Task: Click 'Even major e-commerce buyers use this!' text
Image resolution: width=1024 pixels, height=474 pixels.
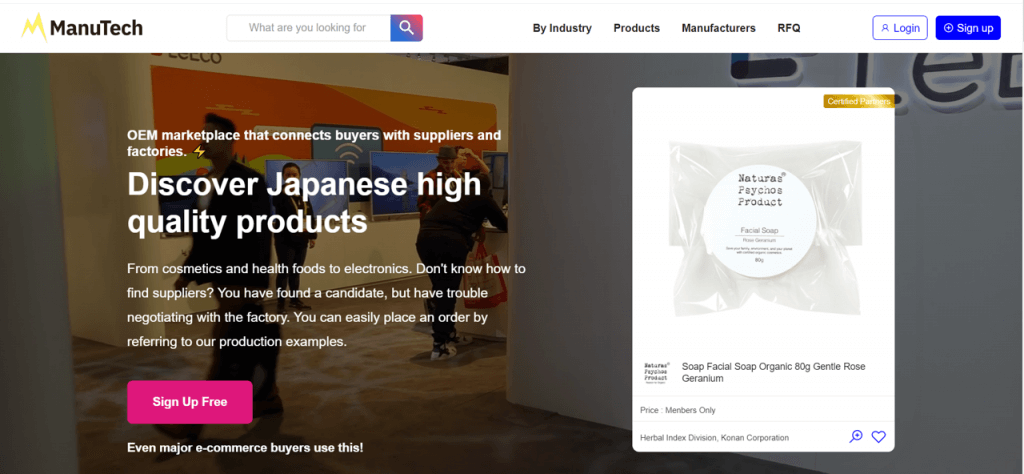Action: tap(246, 448)
